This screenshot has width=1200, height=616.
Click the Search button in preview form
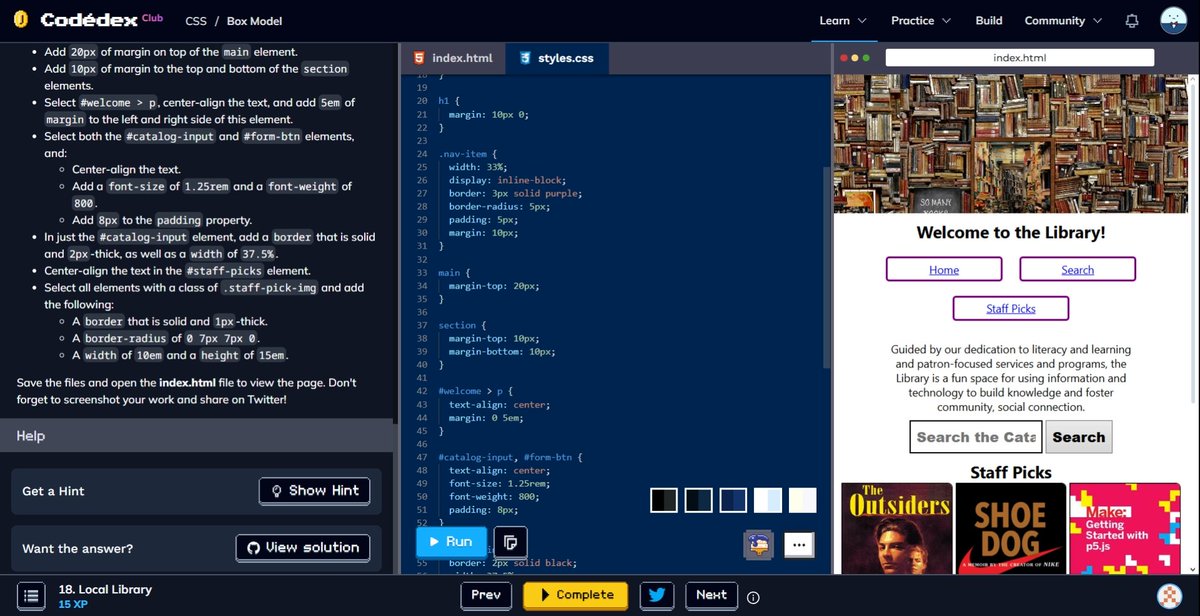[x=1079, y=437]
